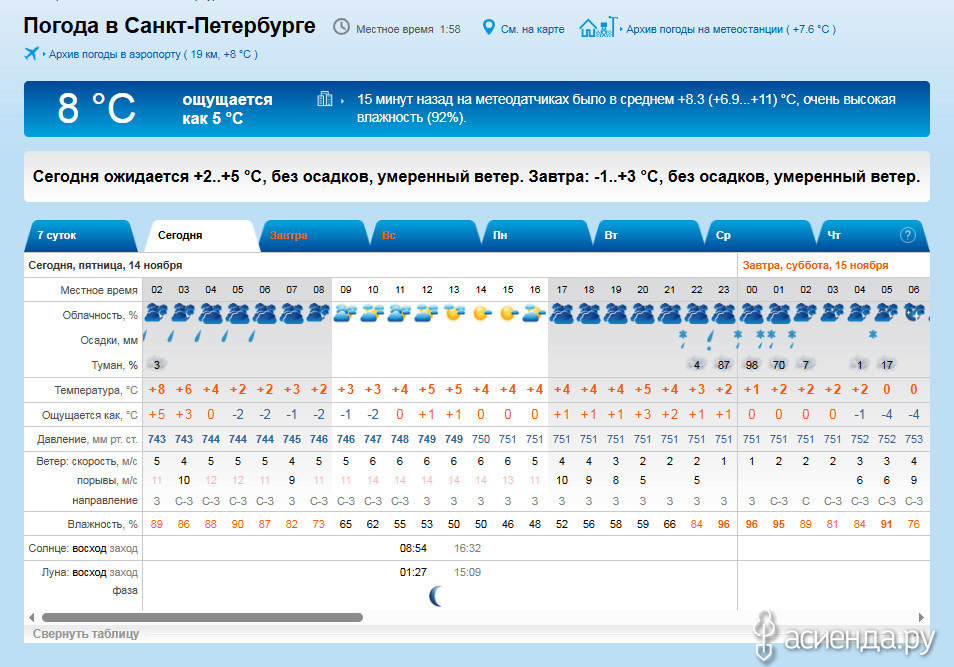Expand the arrow next to the banner building icon

(343, 100)
